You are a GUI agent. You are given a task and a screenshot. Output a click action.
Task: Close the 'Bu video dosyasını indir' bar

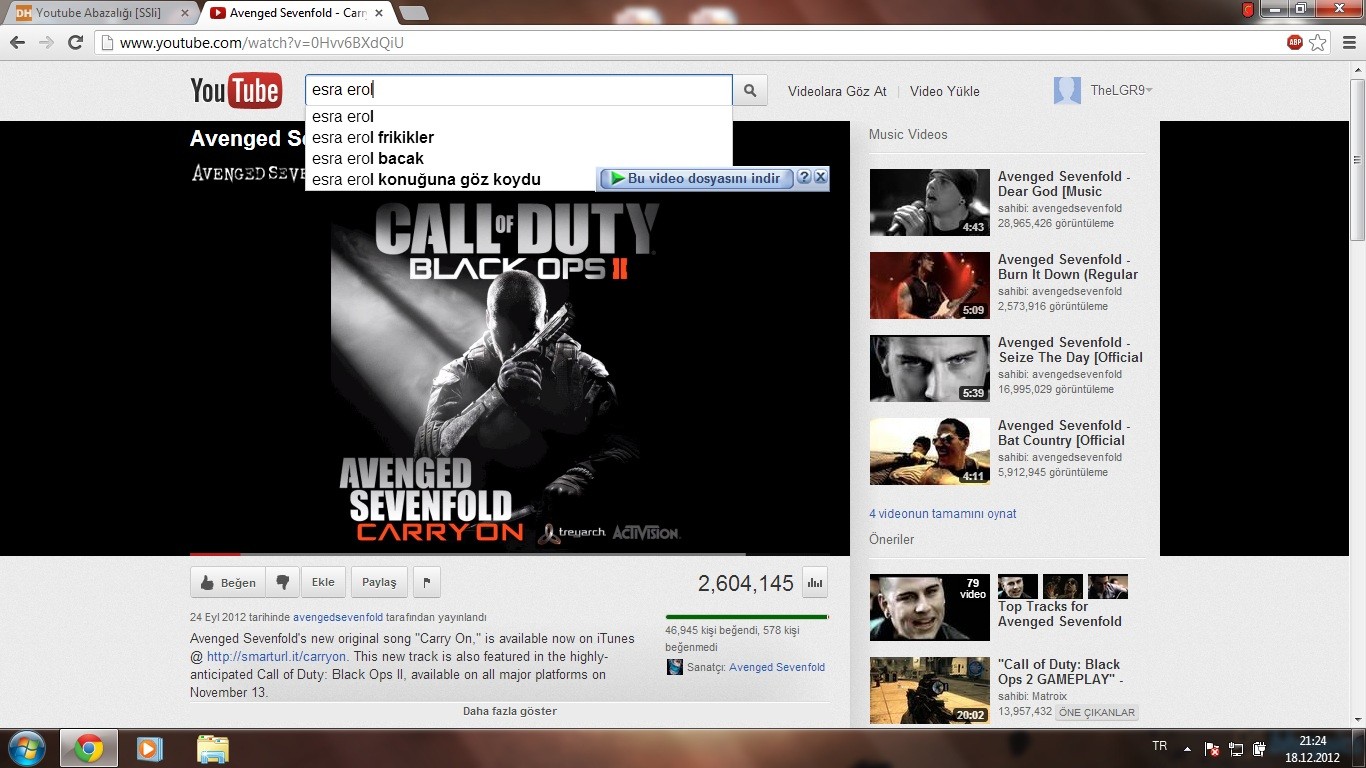pyautogui.click(x=820, y=178)
